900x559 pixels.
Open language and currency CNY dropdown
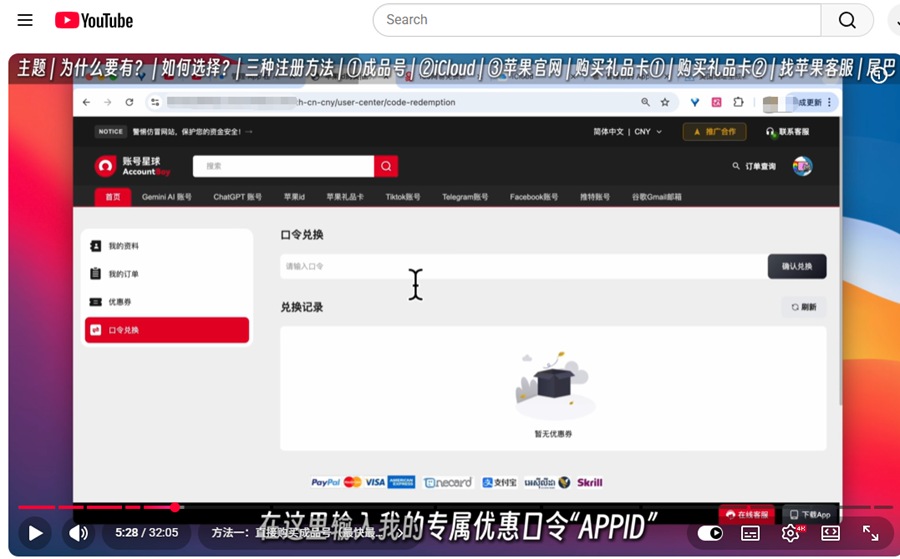pos(627,131)
